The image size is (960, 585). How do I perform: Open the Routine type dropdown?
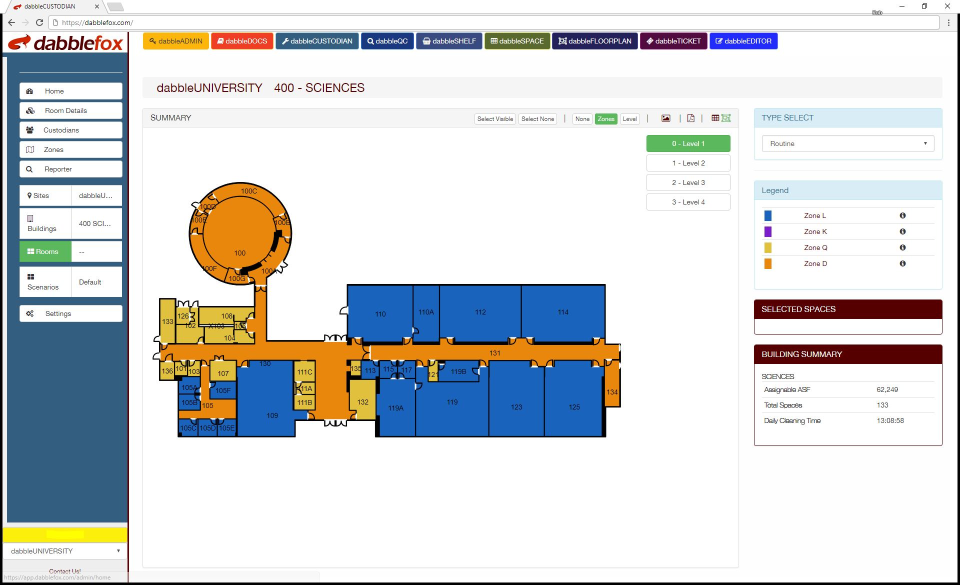coord(846,143)
